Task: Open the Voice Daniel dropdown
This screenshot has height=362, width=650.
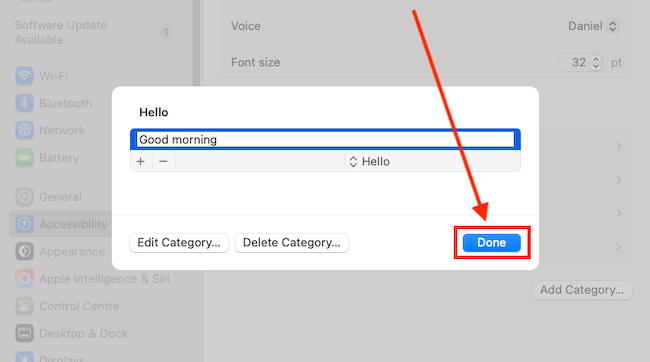Action: (593, 26)
